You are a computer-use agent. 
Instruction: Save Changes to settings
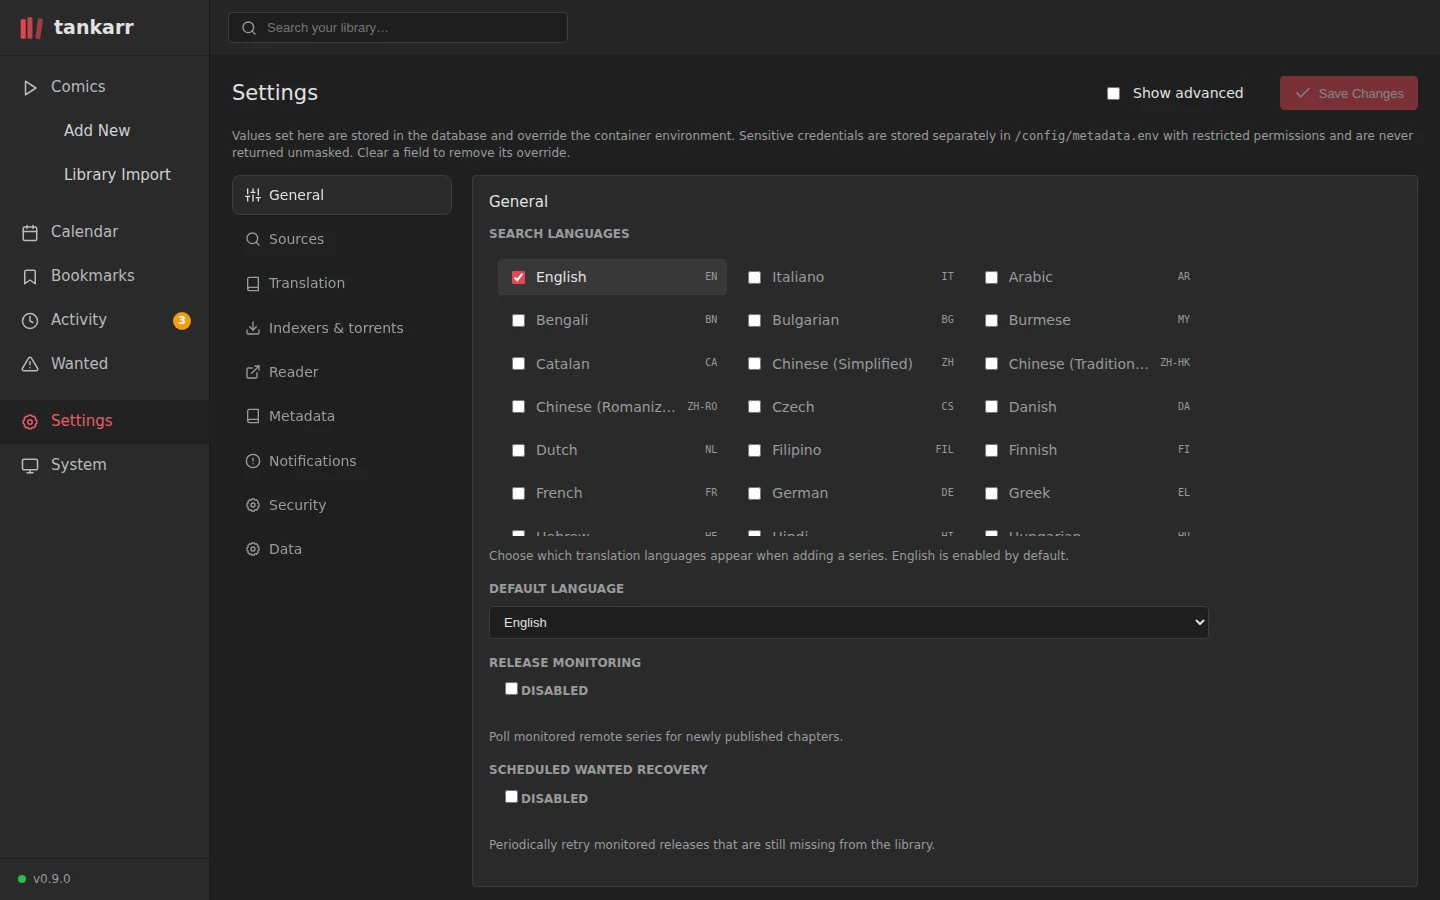[1349, 93]
